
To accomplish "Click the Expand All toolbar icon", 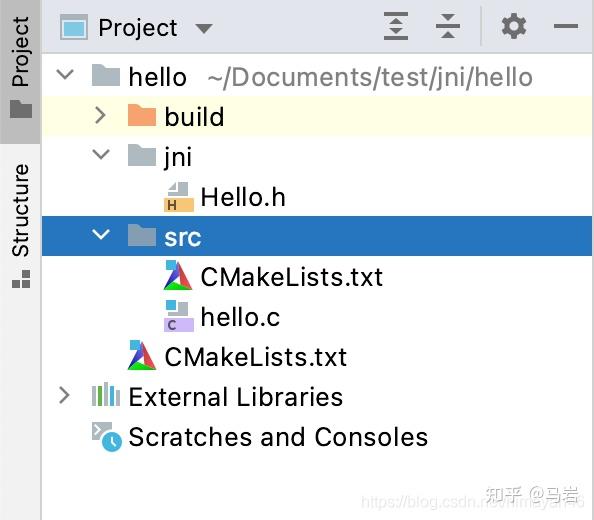I will (x=395, y=26).
